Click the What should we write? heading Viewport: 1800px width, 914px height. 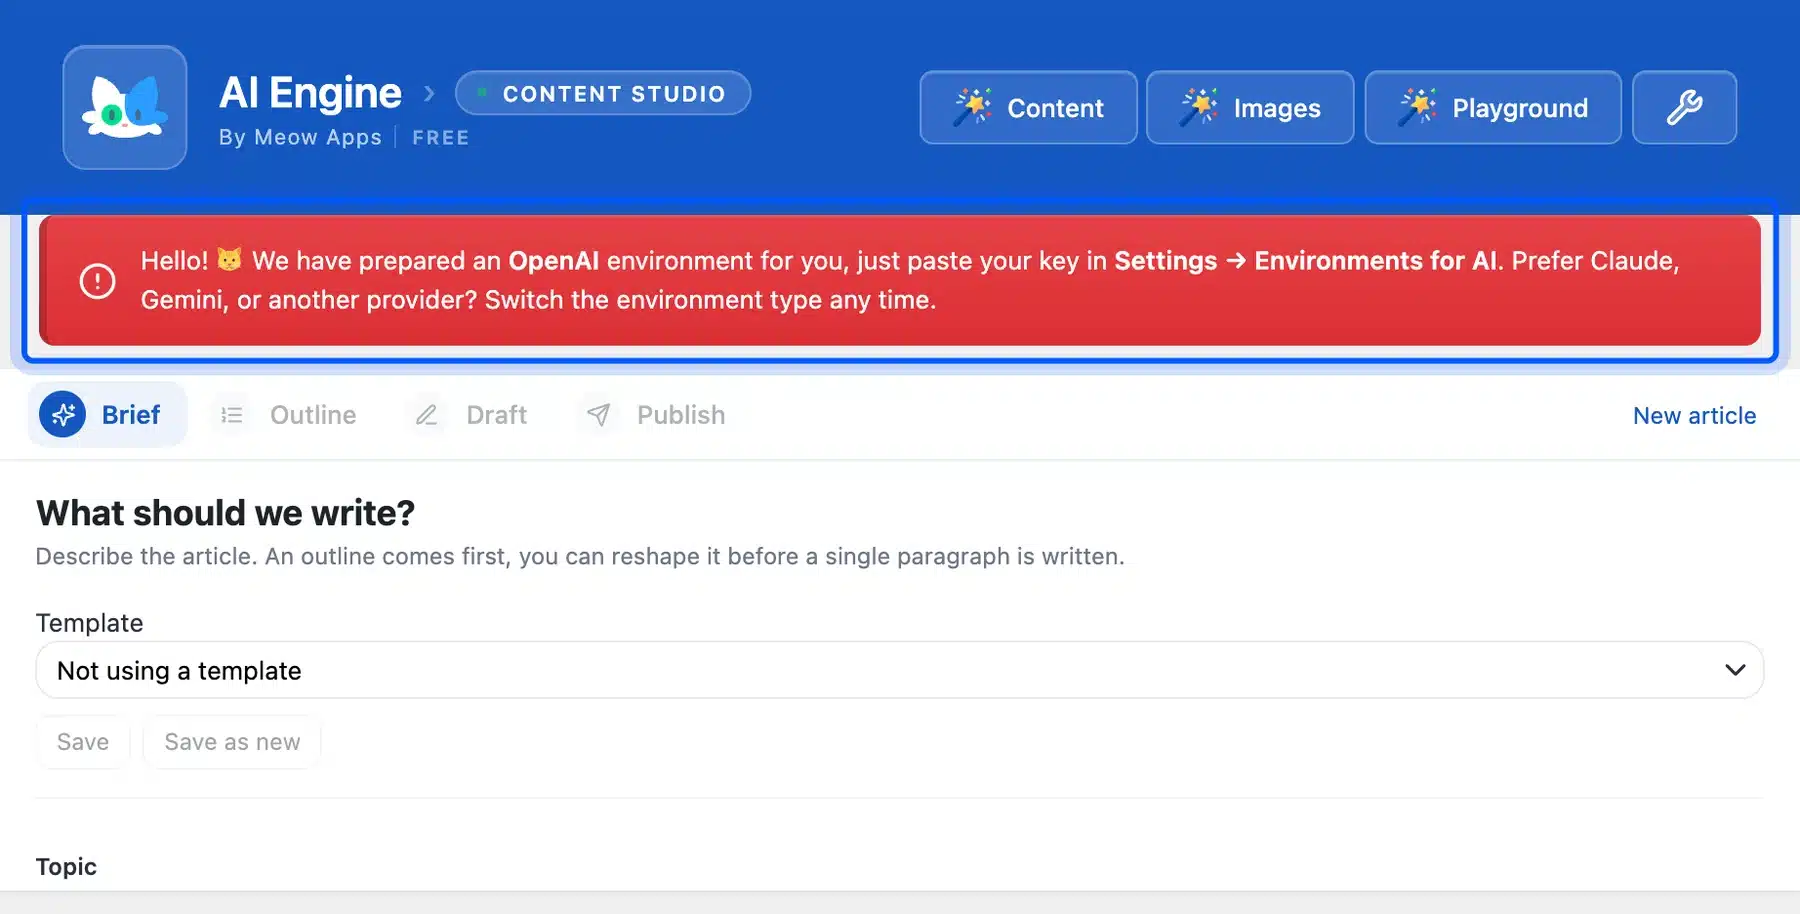(225, 513)
